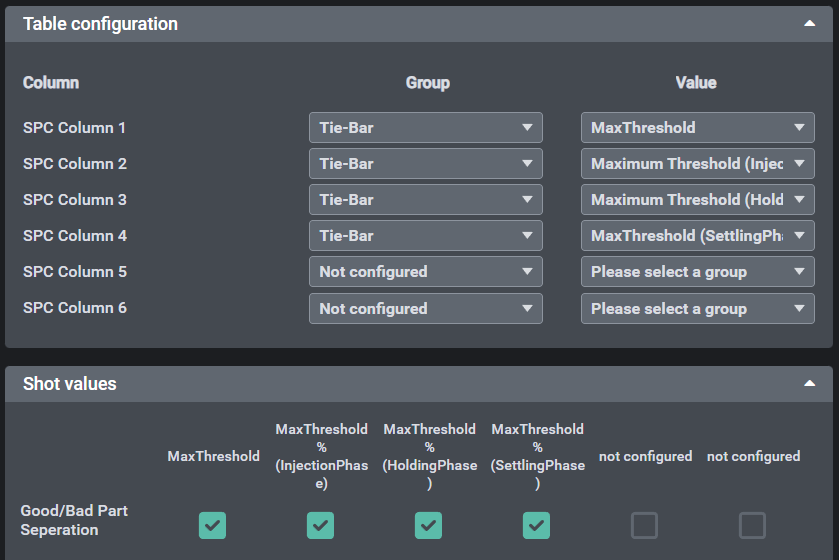The image size is (839, 560).
Task: Check the first not configured checkbox
Action: coord(644,525)
